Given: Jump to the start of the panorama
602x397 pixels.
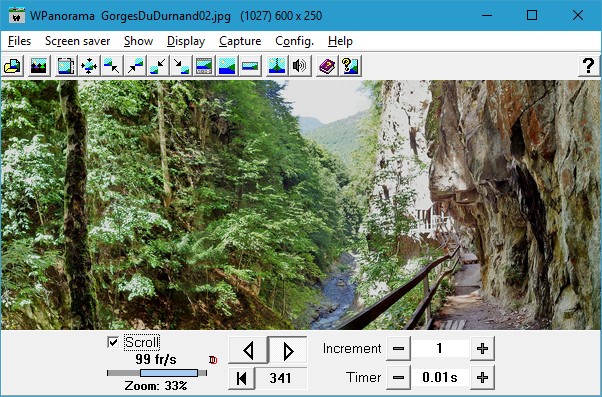Looking at the screenshot, I should 241,378.
